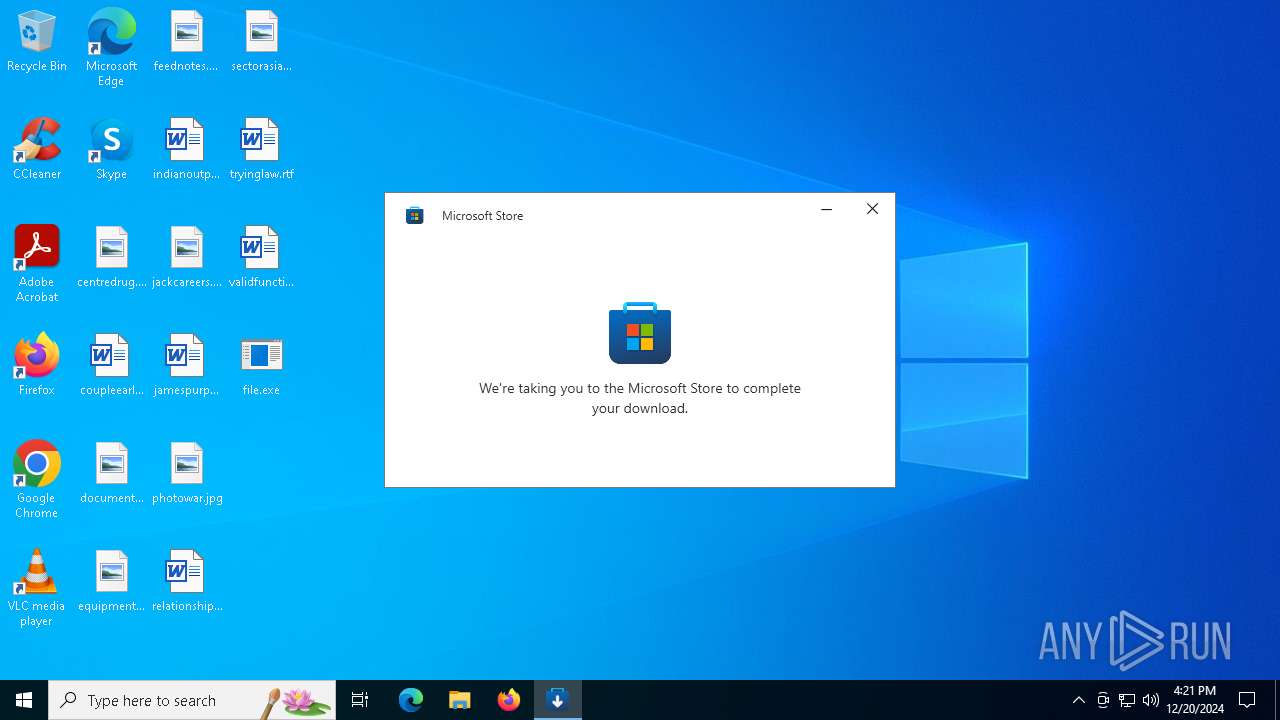Open Microsoft Edge desktop shortcut

click(111, 48)
